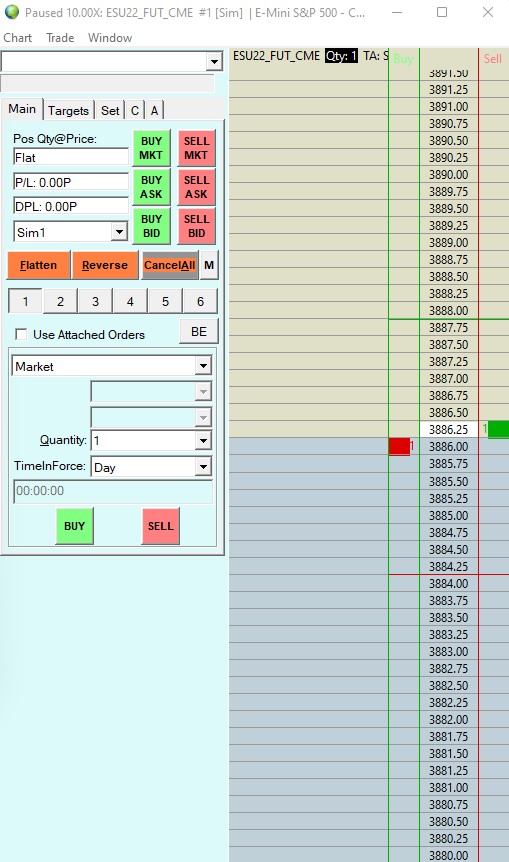The image size is (509, 862).
Task: Click the green BUY button at bottom
Action: tap(74, 526)
